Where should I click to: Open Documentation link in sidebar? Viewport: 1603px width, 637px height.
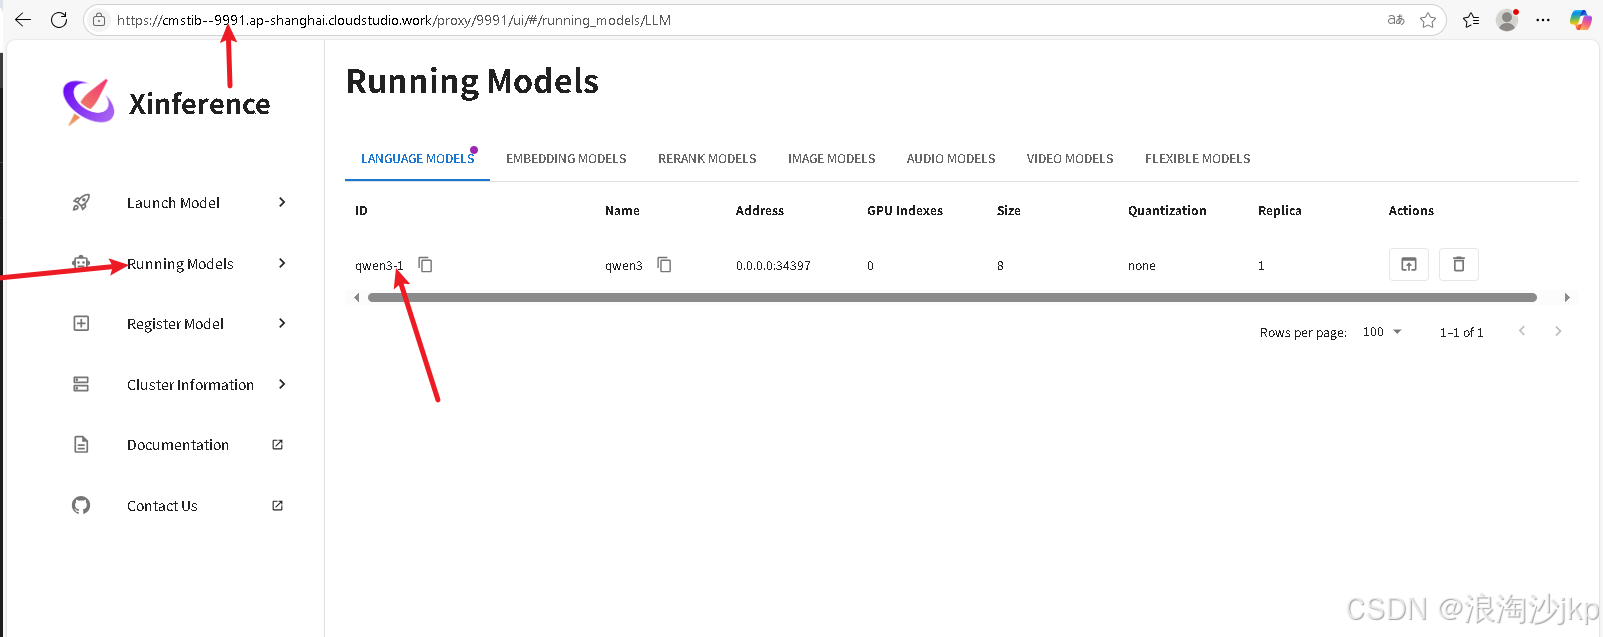(178, 445)
